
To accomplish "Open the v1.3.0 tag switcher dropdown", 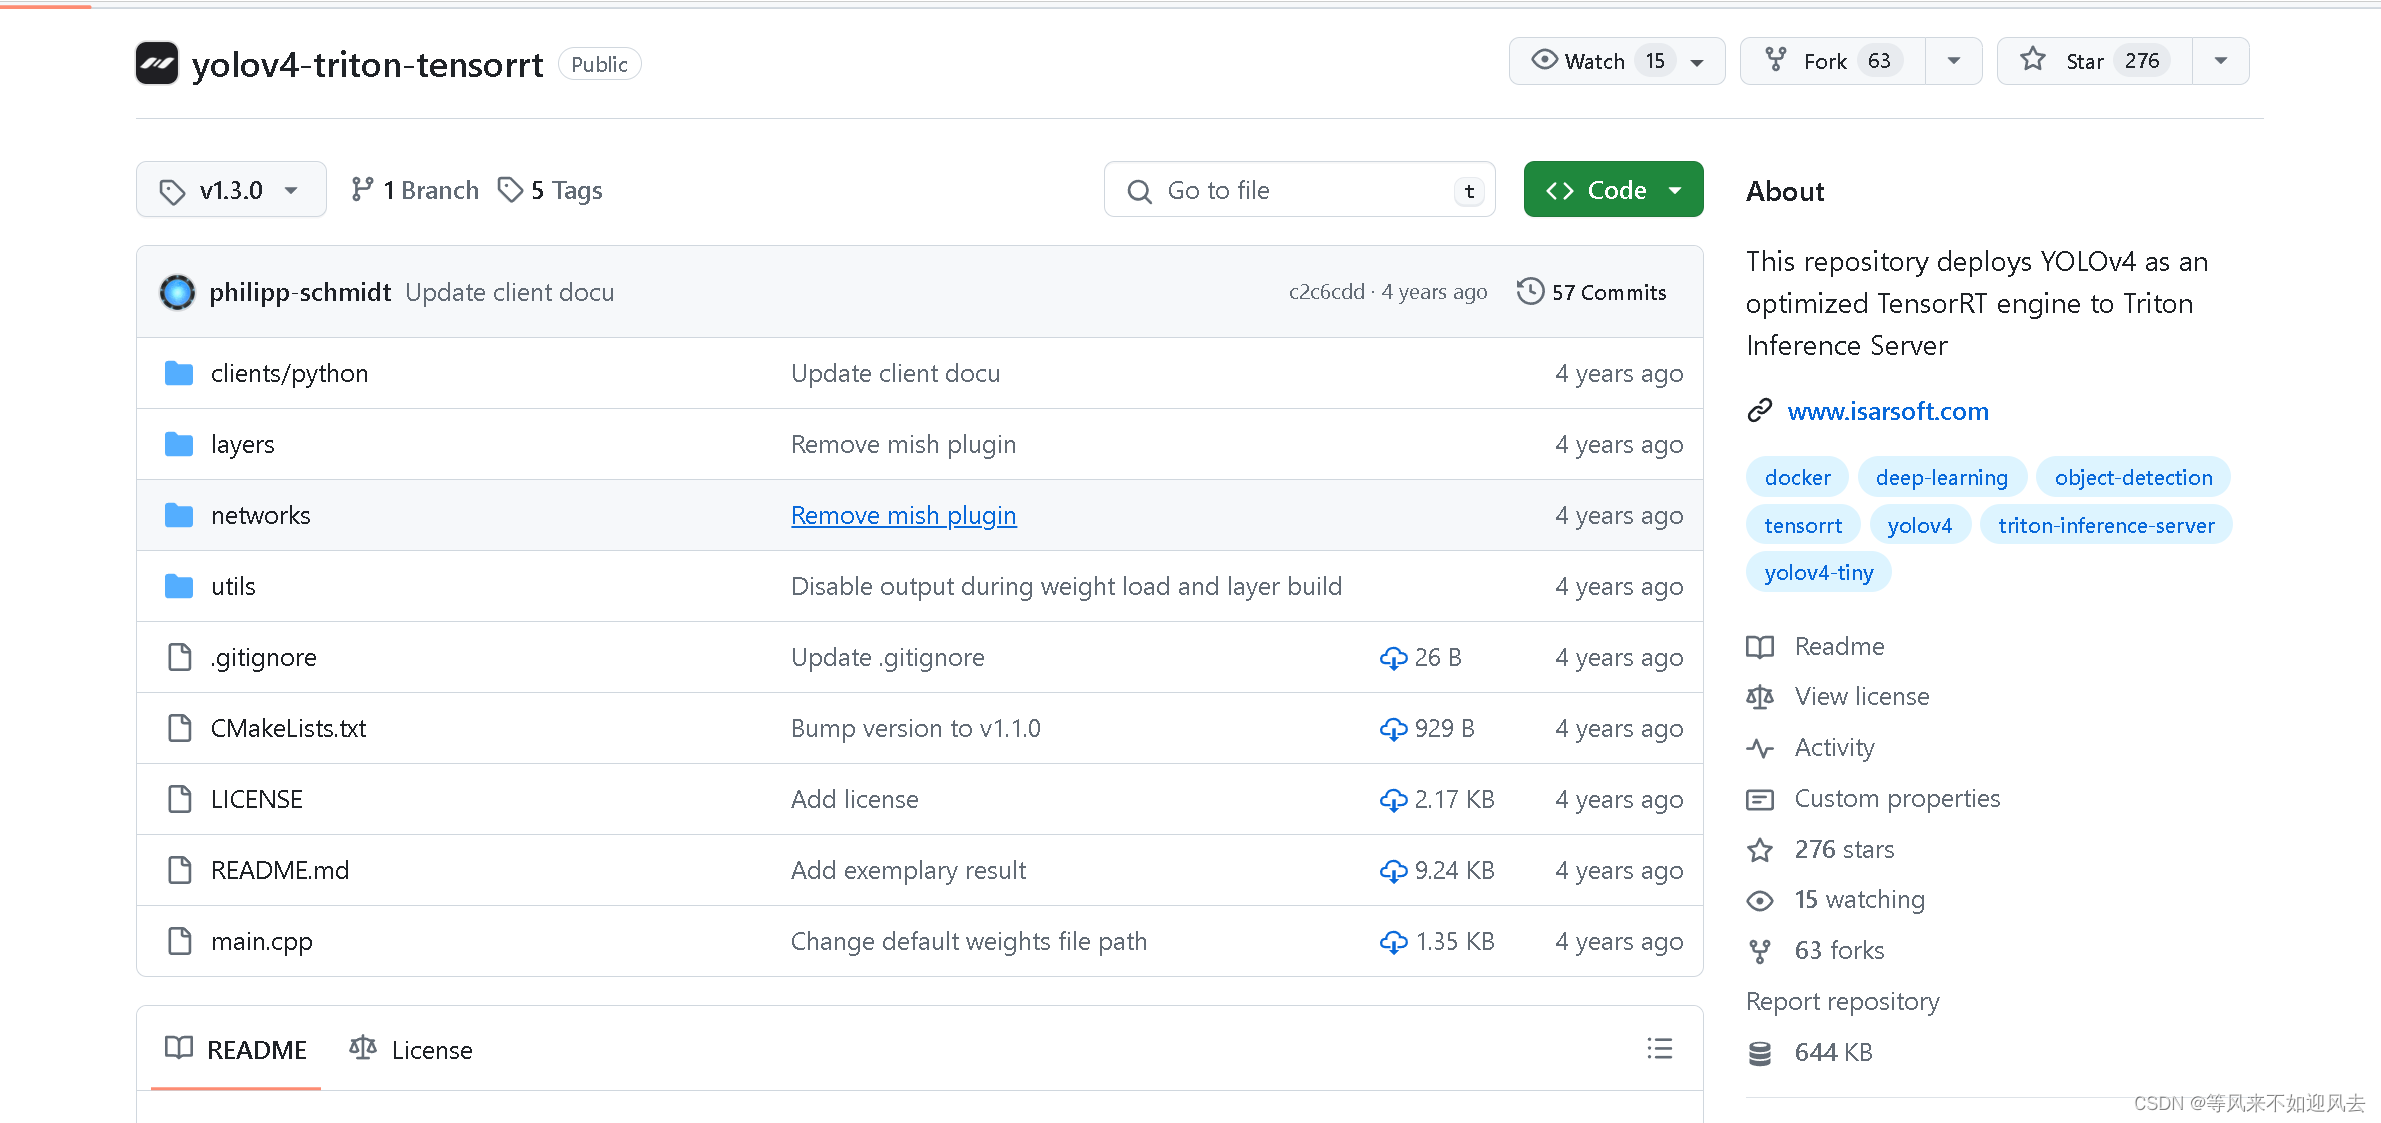I will click(x=231, y=189).
